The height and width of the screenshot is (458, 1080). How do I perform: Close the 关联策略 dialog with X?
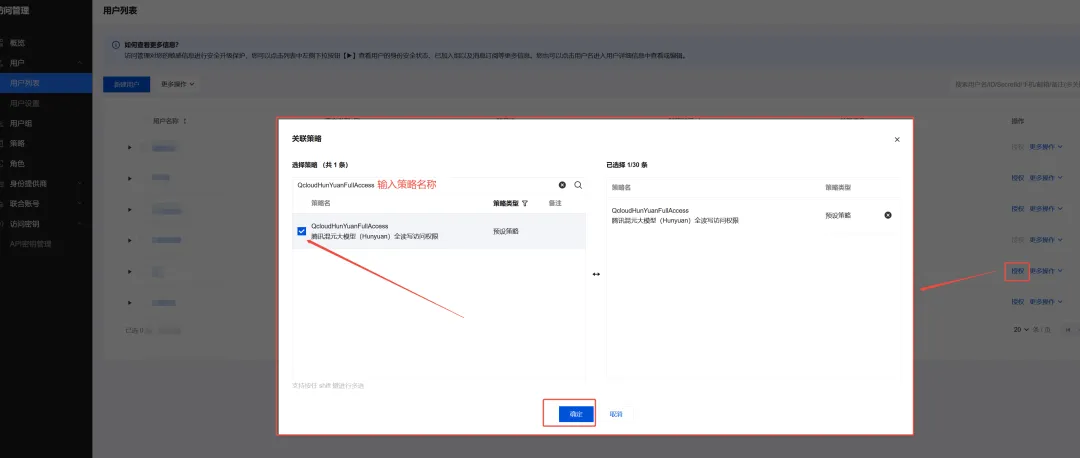897,140
